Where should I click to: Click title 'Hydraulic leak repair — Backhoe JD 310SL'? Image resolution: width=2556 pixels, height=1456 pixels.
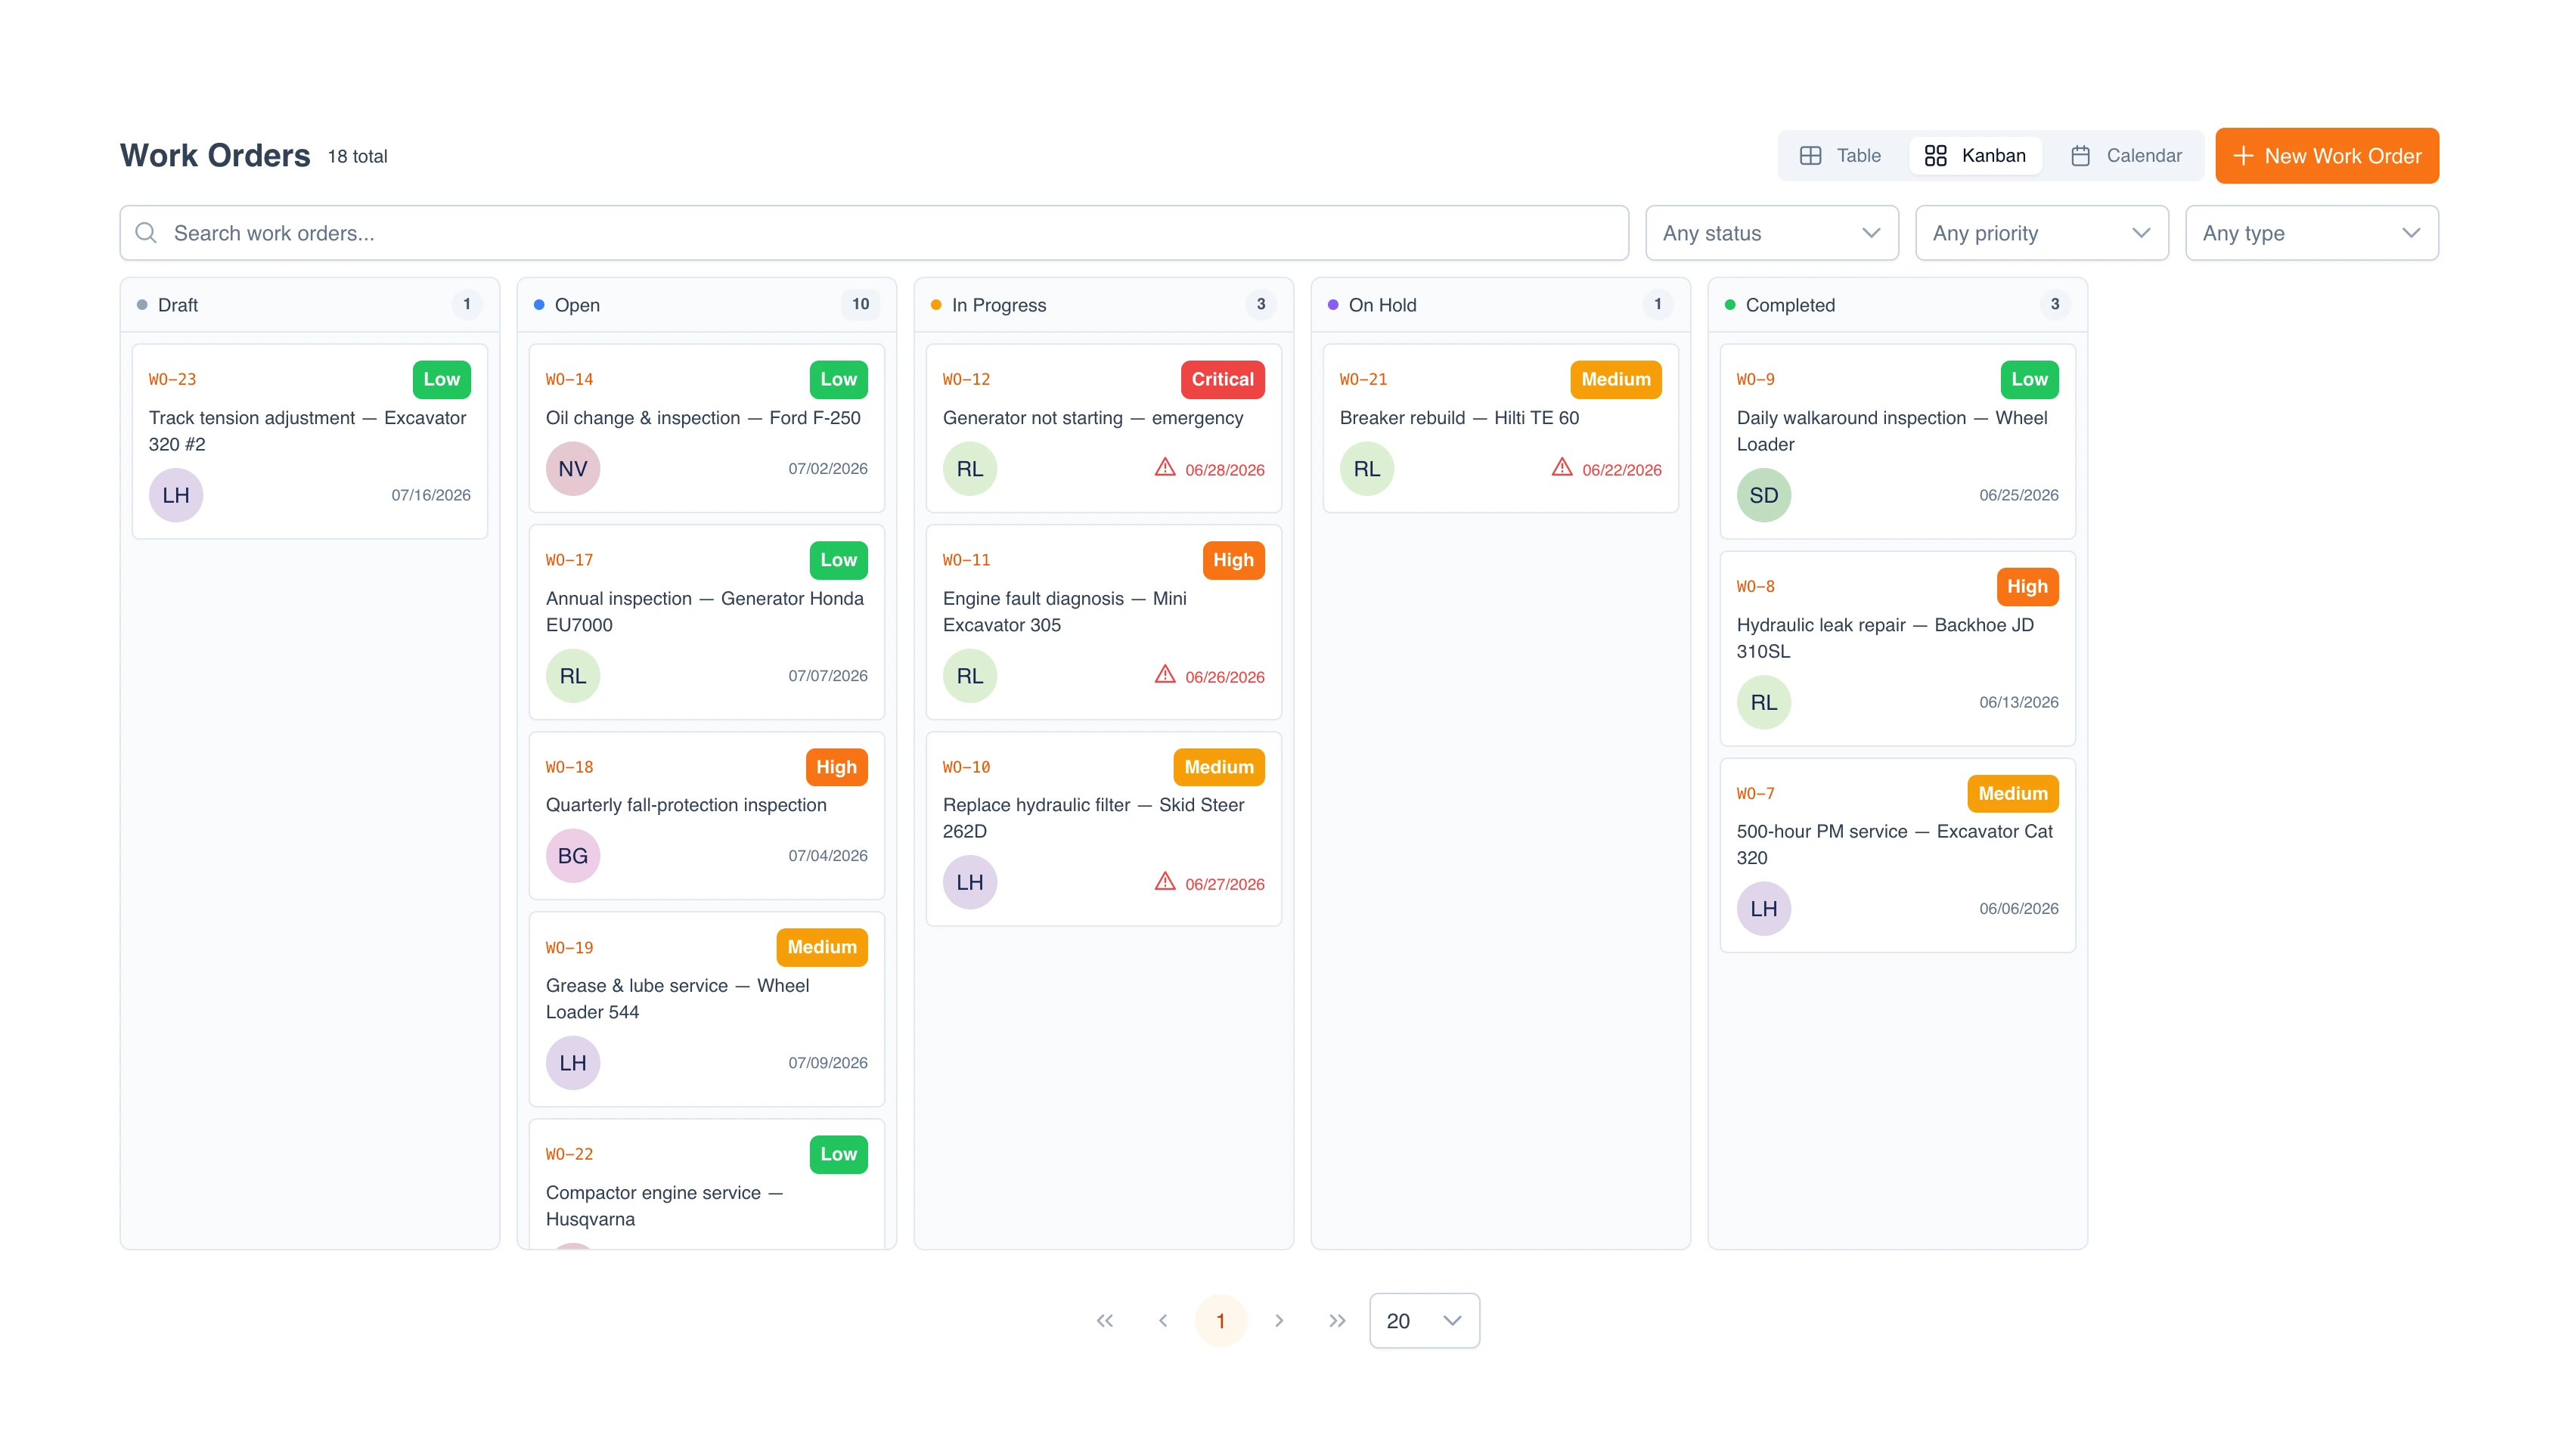coord(1885,638)
